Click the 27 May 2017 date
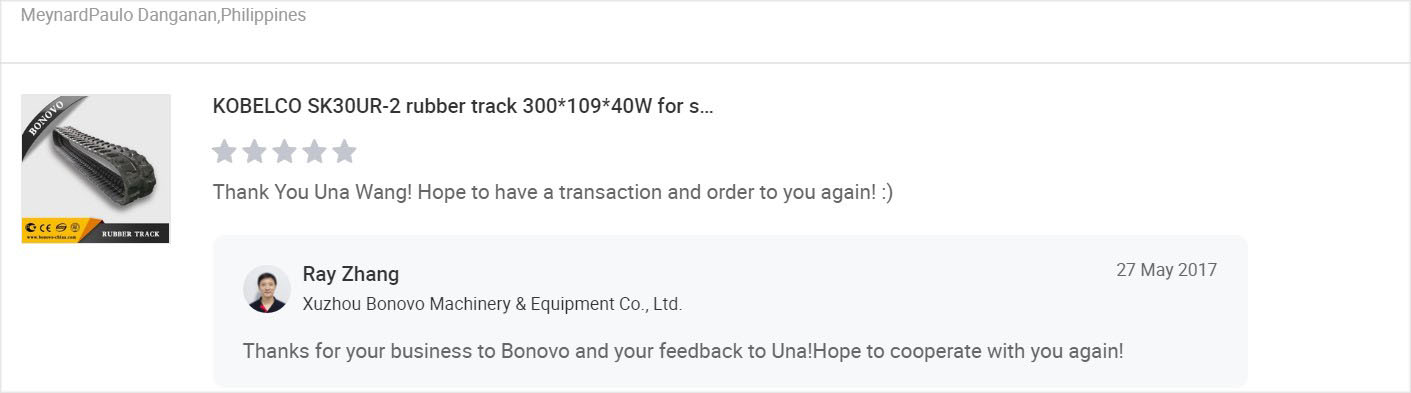1411x393 pixels. tap(1166, 270)
